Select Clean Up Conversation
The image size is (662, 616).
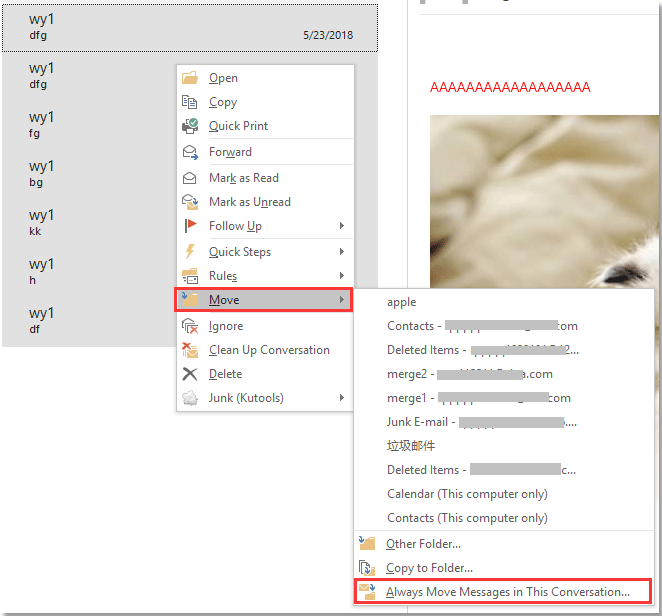point(265,350)
